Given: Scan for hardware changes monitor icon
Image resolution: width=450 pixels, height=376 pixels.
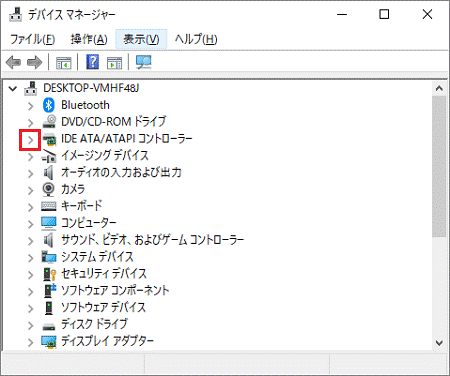Looking at the screenshot, I should 144,62.
